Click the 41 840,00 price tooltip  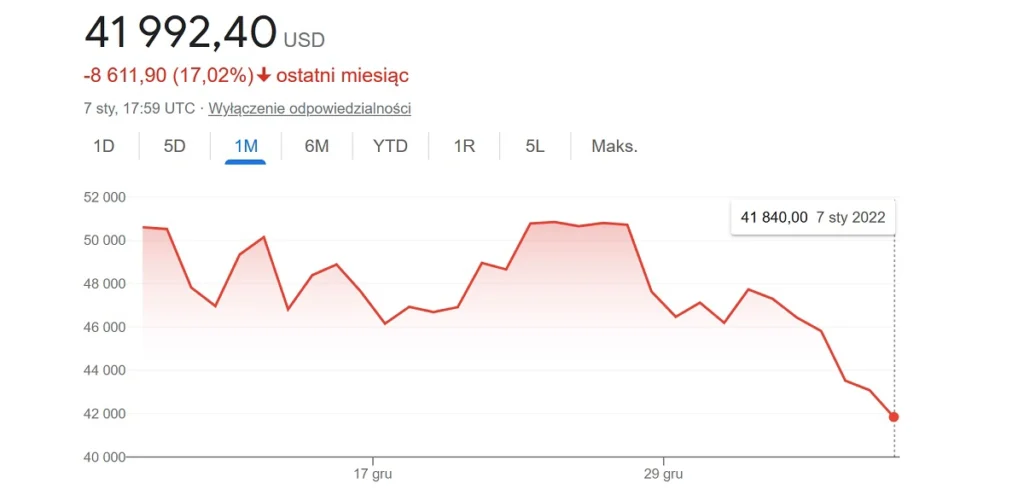pos(812,217)
